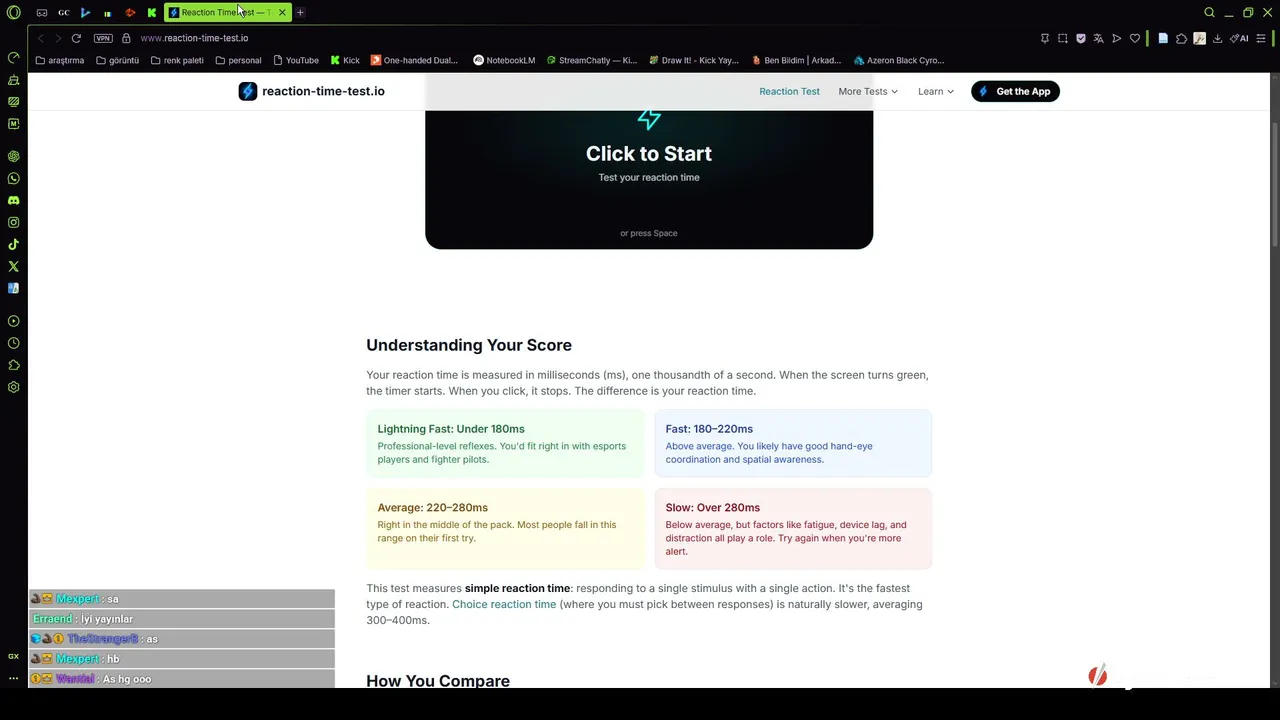
Task: Open X (Twitter) sidebar panel
Action: click(x=13, y=266)
